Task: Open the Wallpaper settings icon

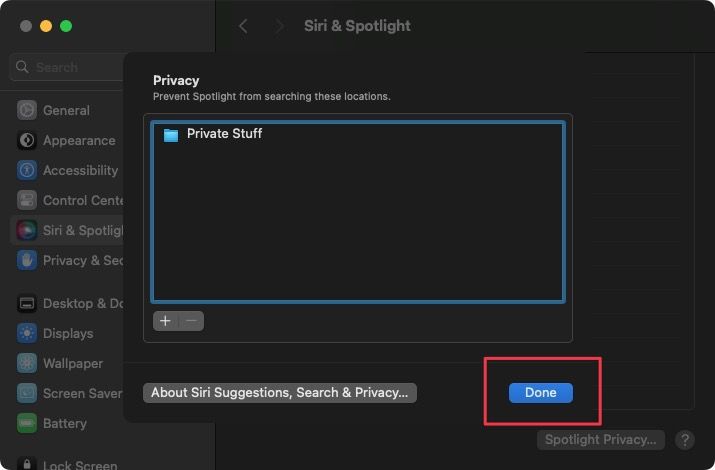Action: click(26, 363)
